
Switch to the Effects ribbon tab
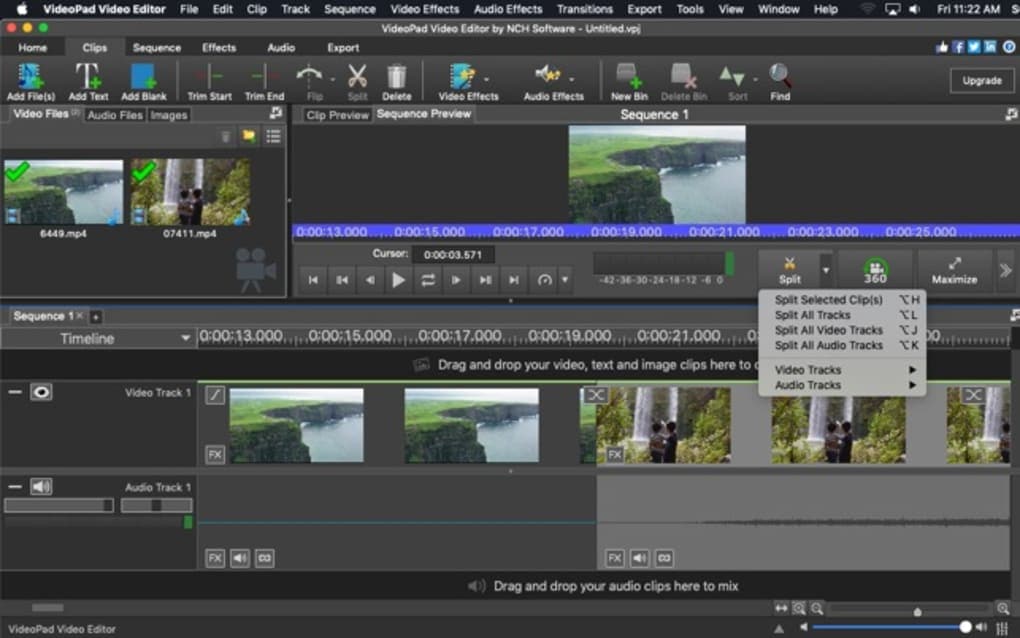(x=219, y=47)
